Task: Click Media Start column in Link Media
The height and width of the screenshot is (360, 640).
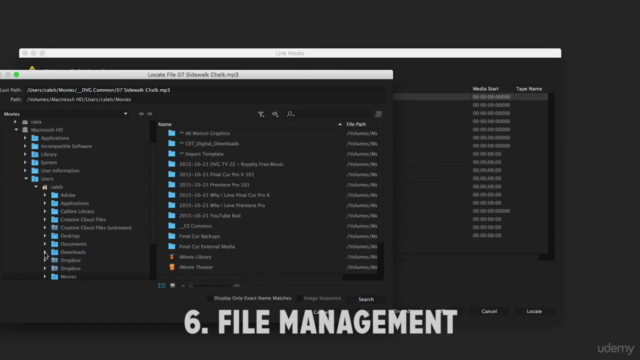Action: (x=485, y=89)
